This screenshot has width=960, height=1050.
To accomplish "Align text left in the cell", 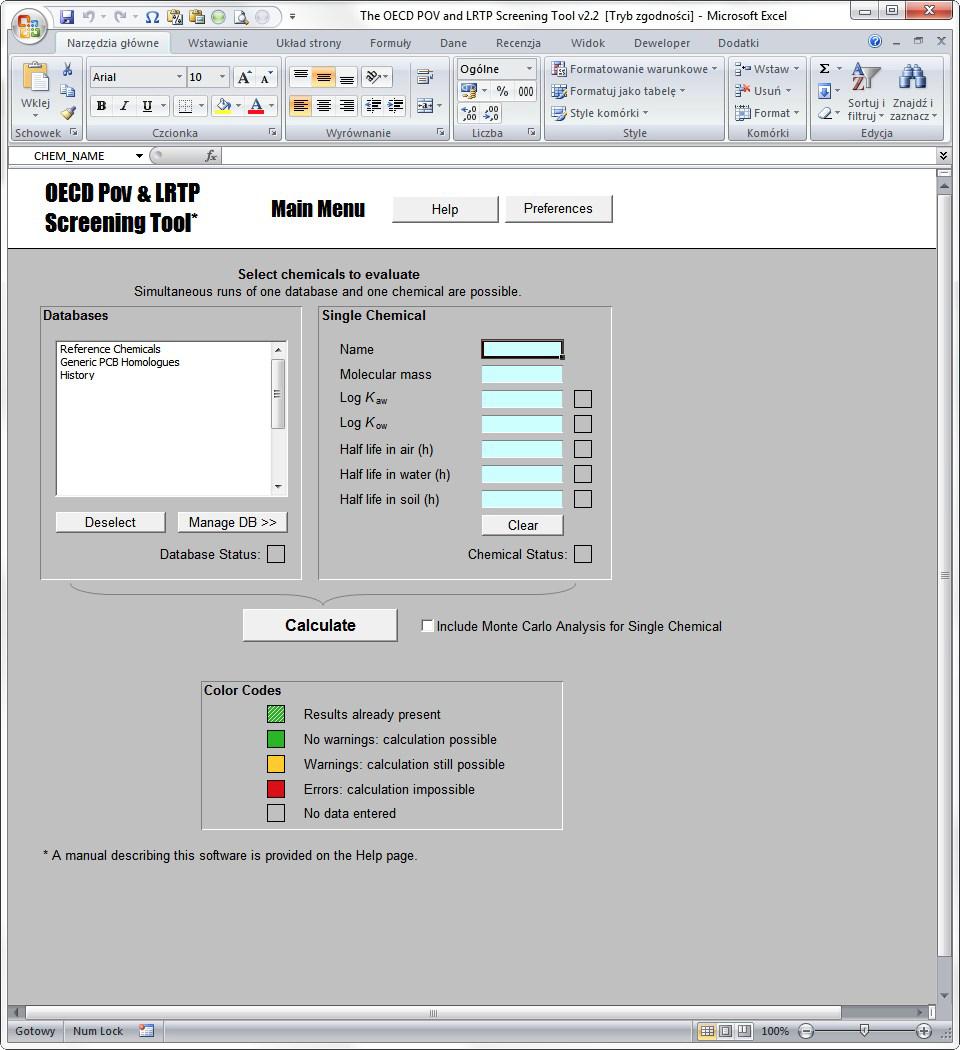I will (301, 106).
